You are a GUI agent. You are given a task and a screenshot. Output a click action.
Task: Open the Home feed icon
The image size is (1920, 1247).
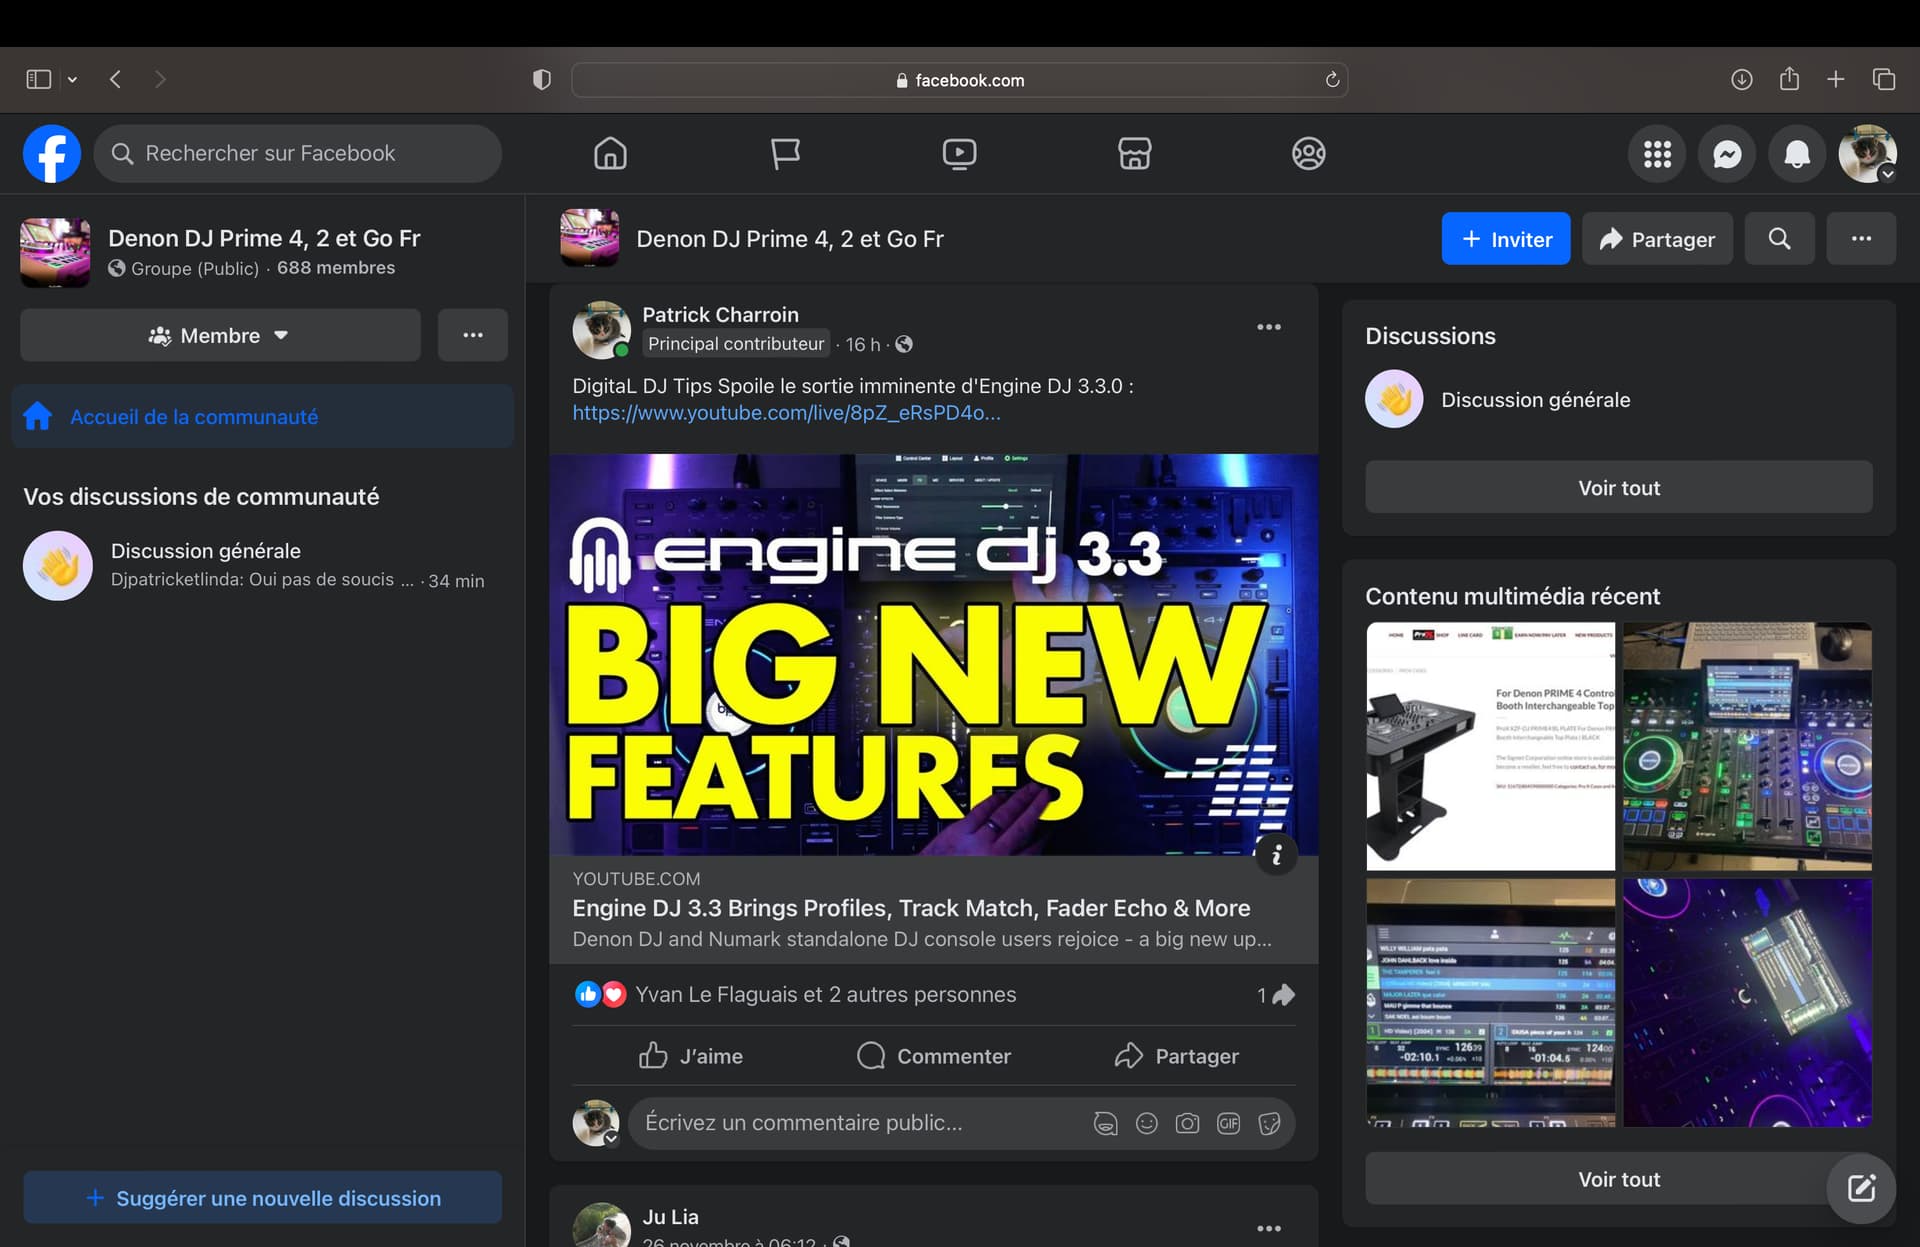pos(610,154)
